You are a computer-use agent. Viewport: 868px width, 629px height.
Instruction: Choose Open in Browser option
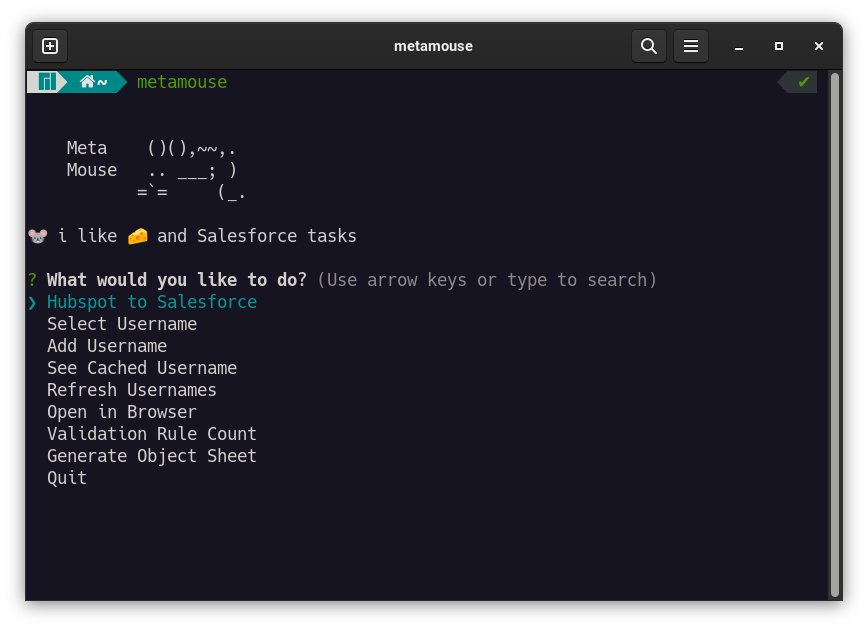[x=122, y=412]
